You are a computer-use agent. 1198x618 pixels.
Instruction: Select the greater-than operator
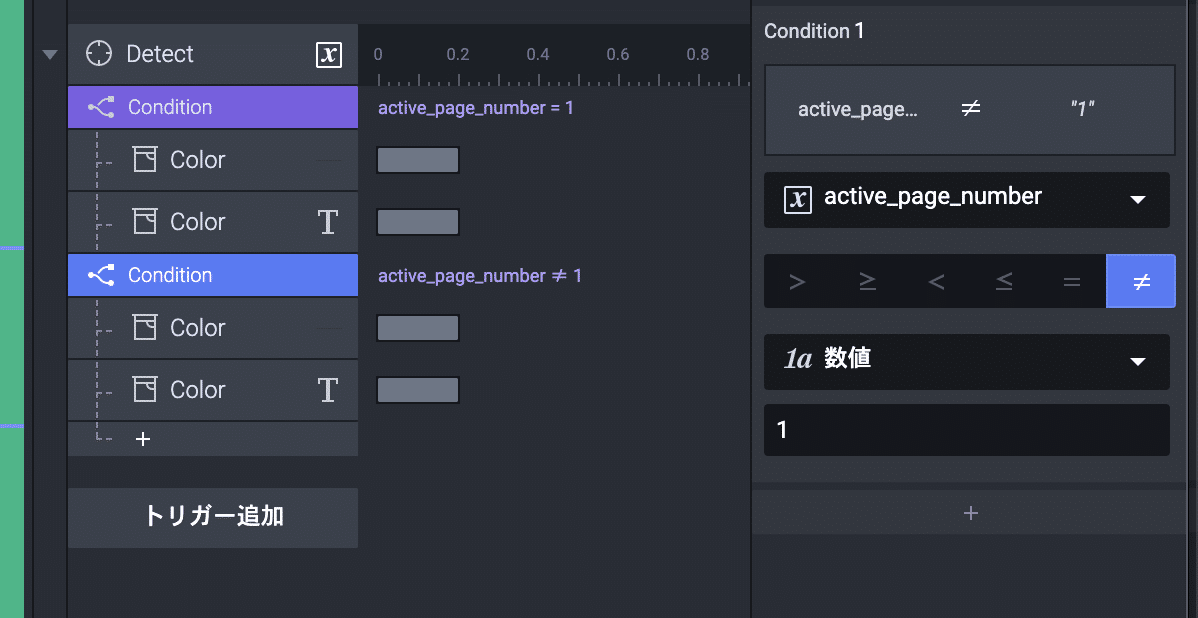point(797,282)
